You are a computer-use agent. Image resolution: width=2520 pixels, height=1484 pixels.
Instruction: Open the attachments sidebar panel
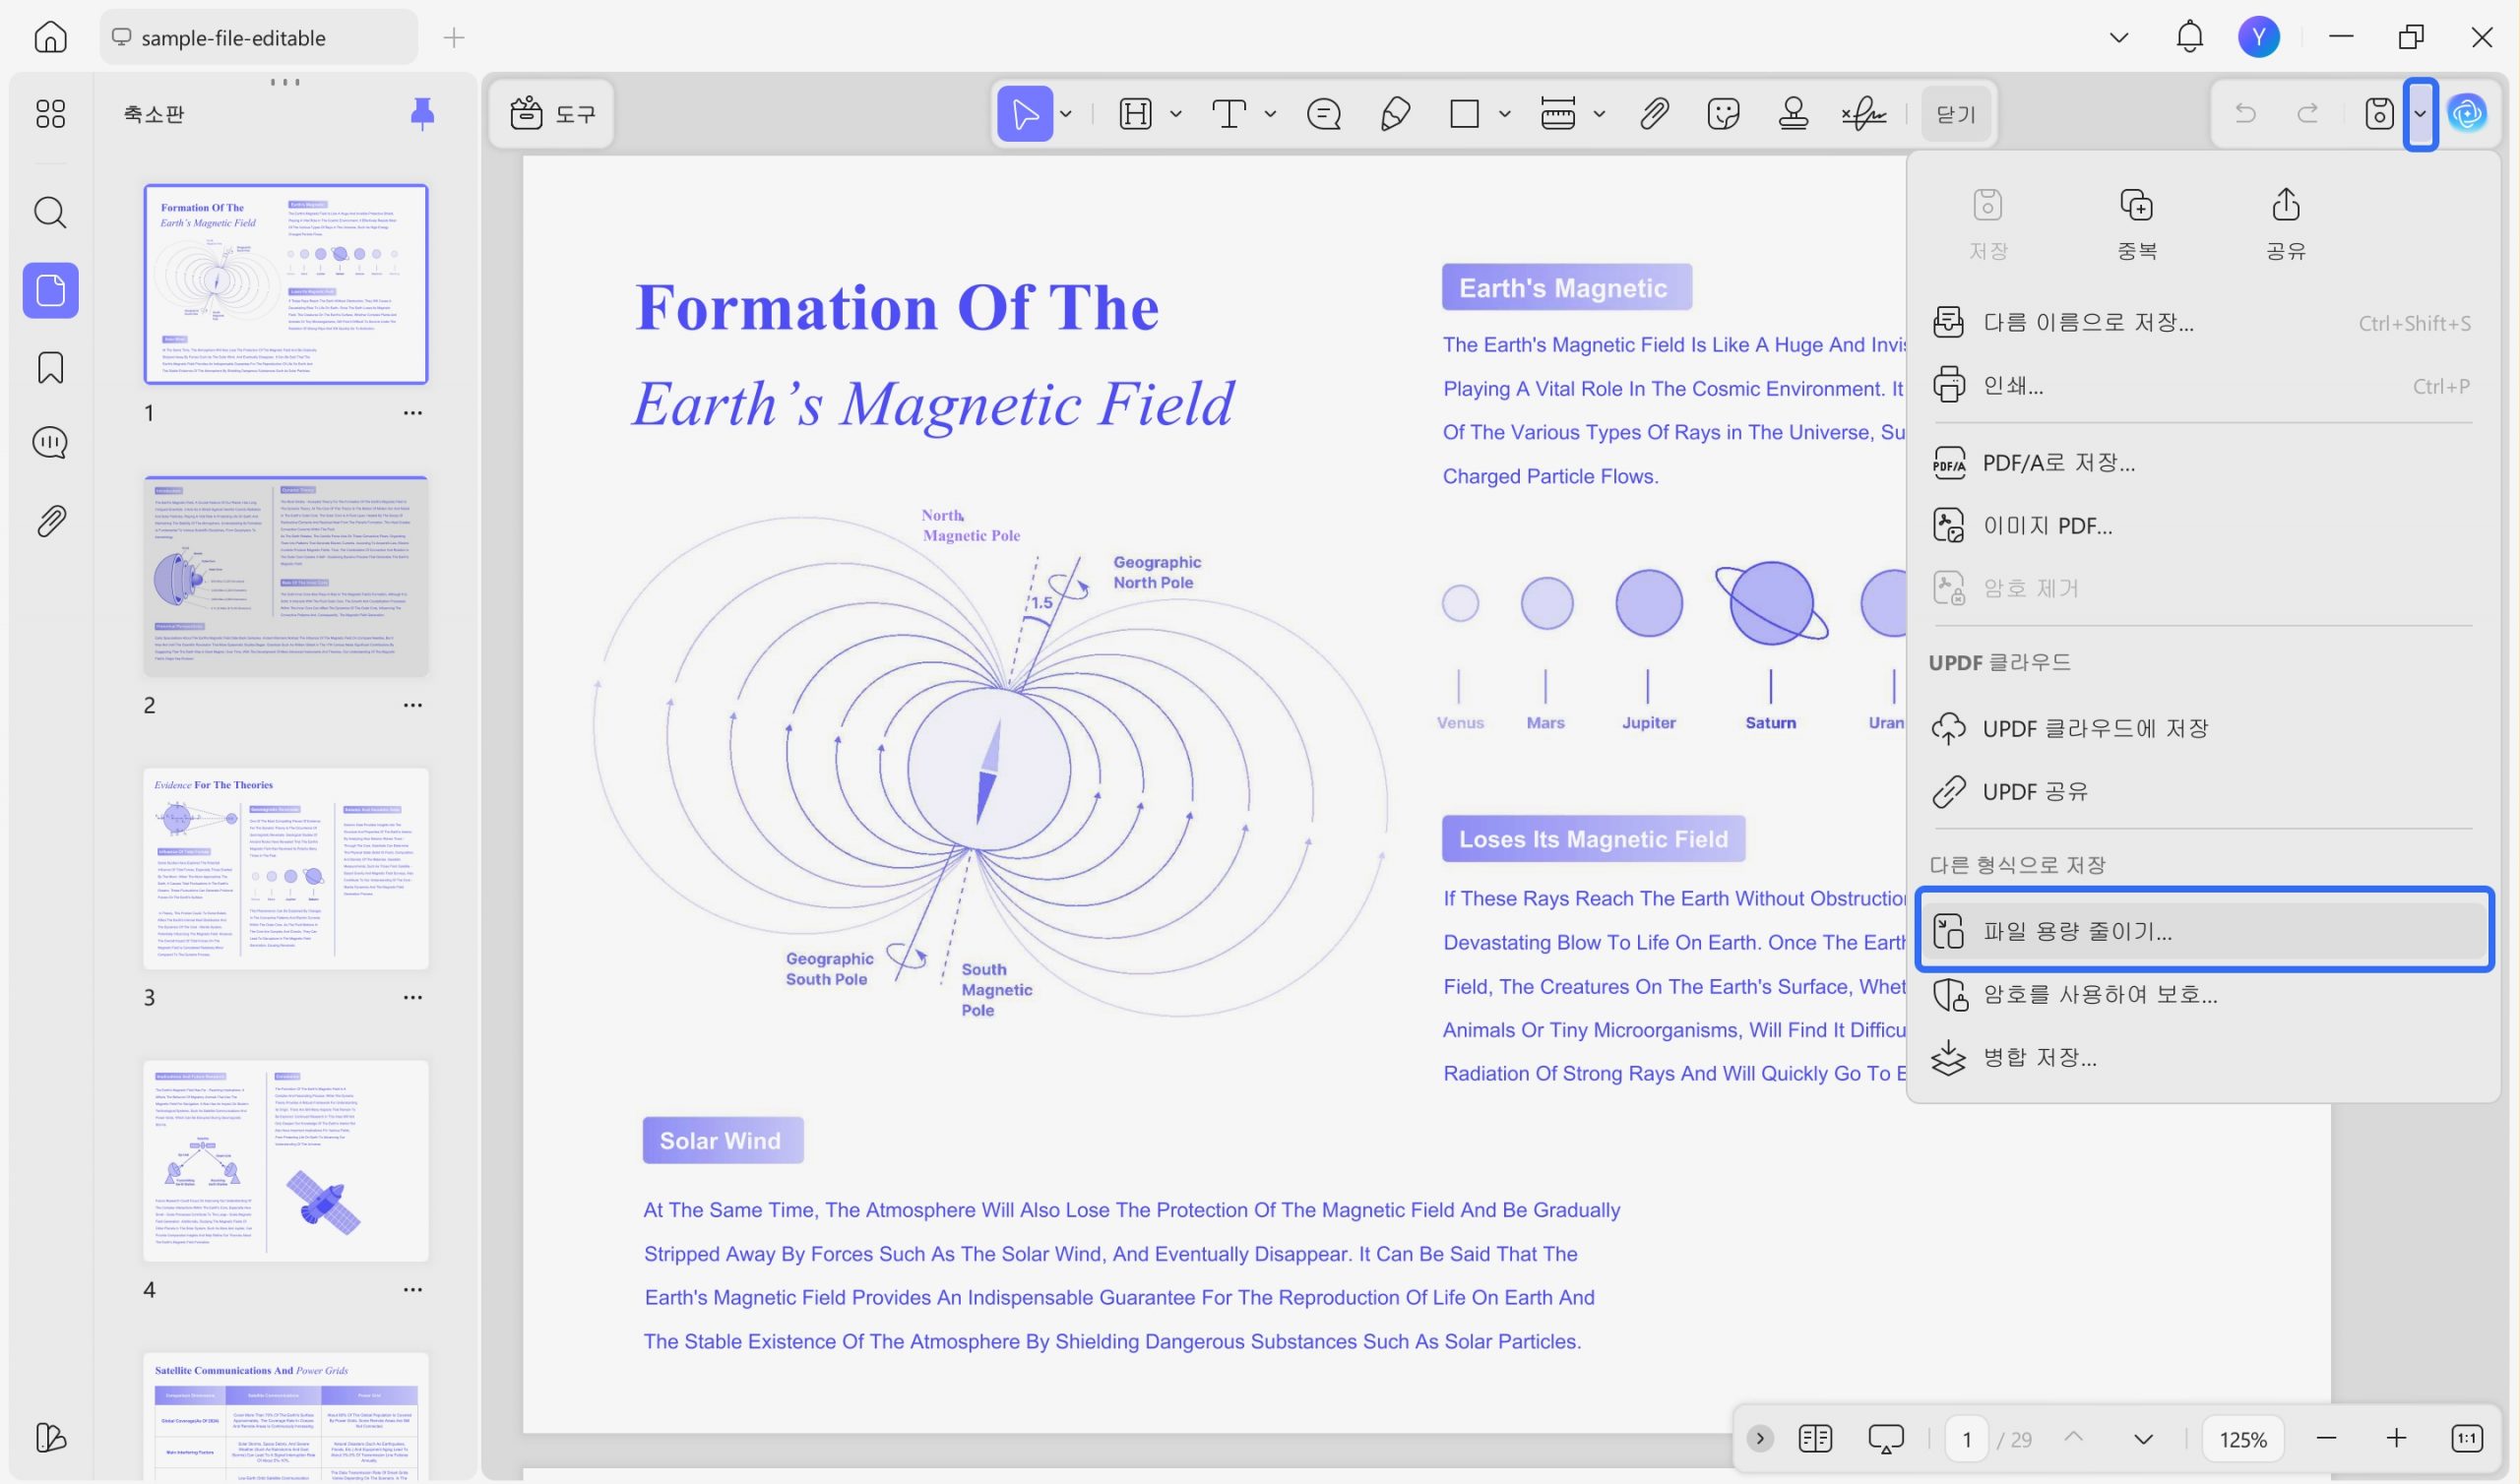pyautogui.click(x=50, y=520)
